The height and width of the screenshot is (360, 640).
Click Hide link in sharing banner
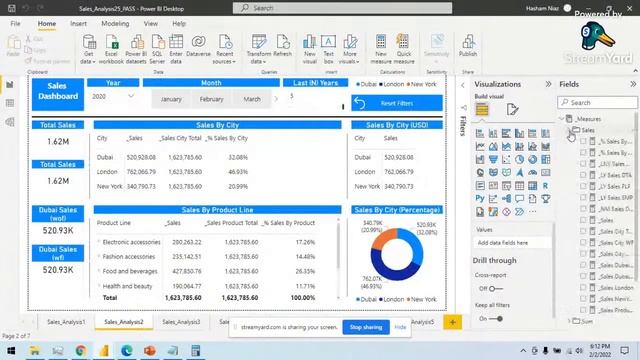(x=400, y=327)
